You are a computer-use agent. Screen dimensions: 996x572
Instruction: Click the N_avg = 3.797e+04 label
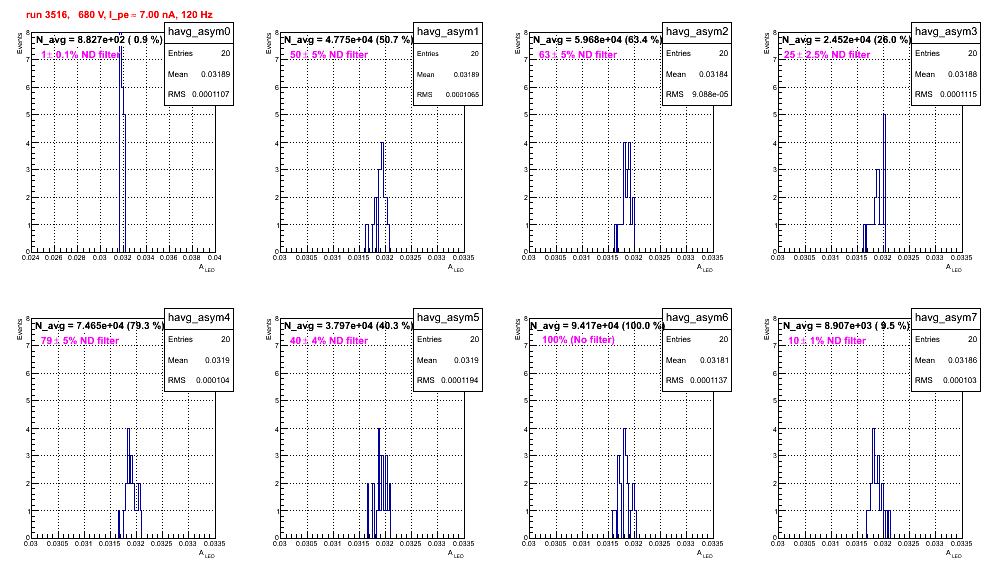[348, 325]
